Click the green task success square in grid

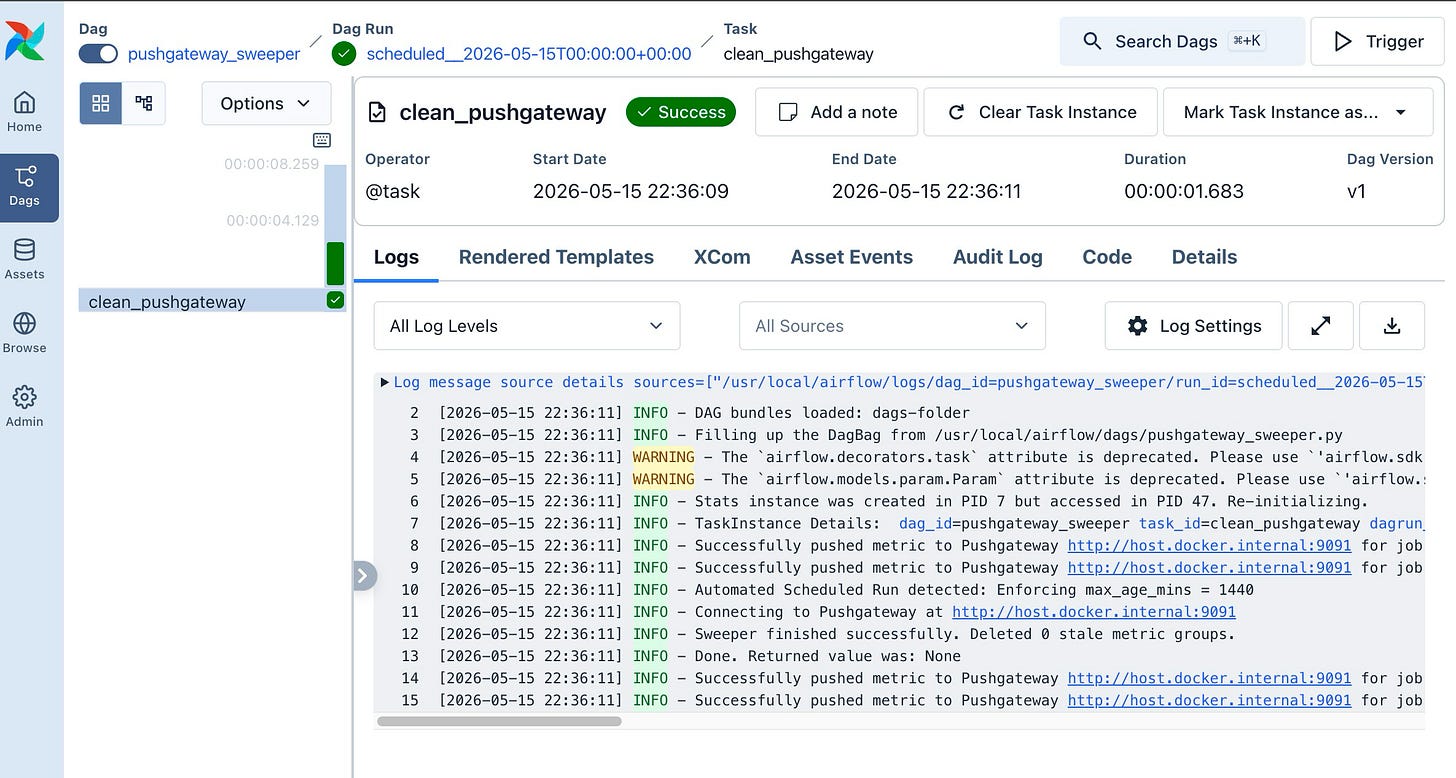pyautogui.click(x=335, y=300)
